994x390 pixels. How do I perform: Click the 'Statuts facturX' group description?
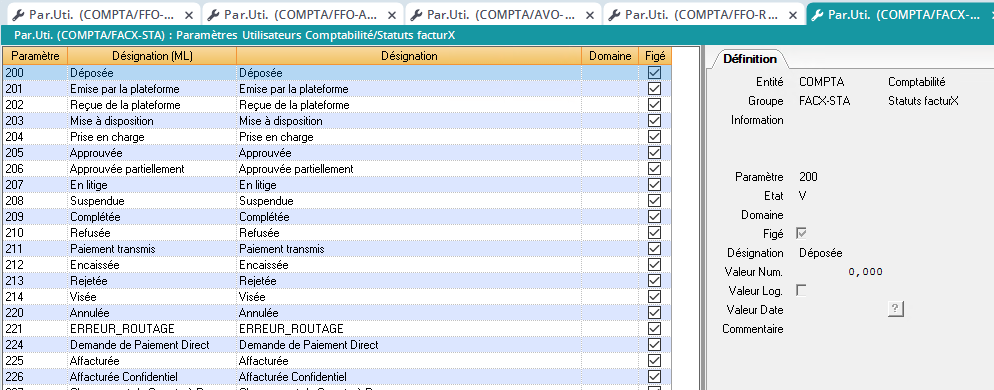(x=923, y=101)
